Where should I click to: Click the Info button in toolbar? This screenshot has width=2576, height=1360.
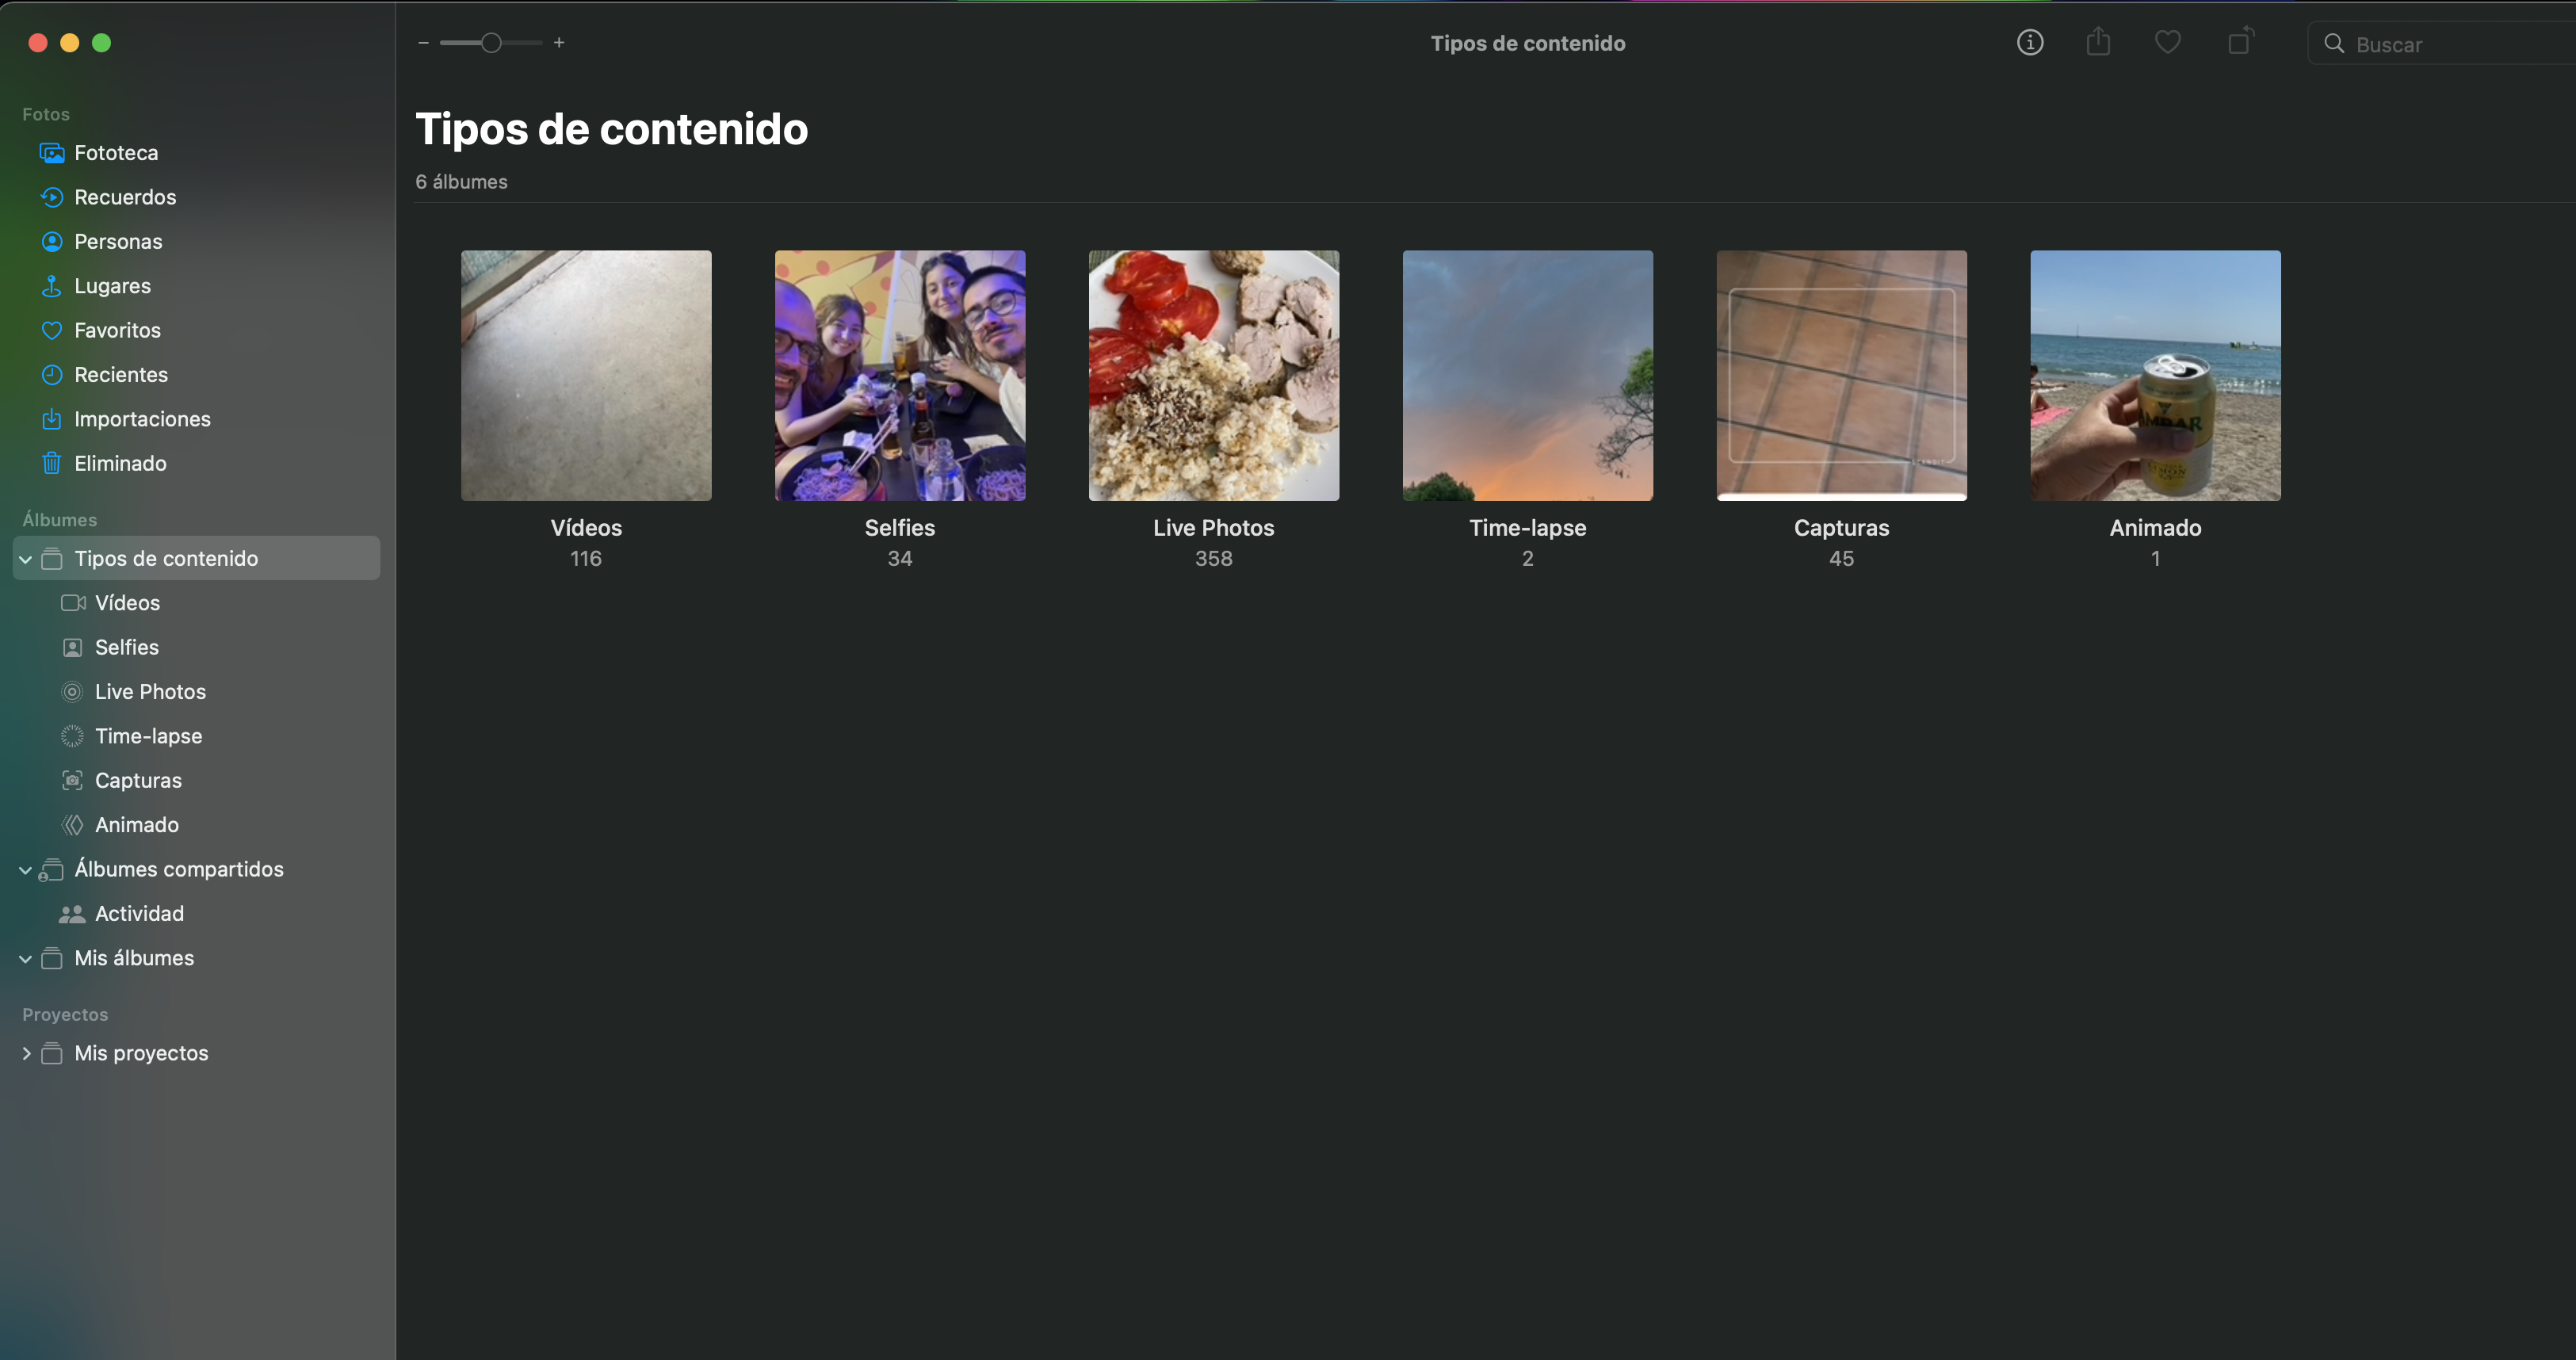pyautogui.click(x=2029, y=43)
